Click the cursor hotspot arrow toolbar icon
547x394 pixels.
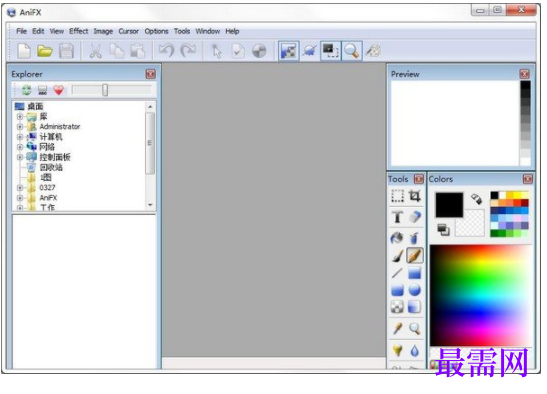click(217, 51)
